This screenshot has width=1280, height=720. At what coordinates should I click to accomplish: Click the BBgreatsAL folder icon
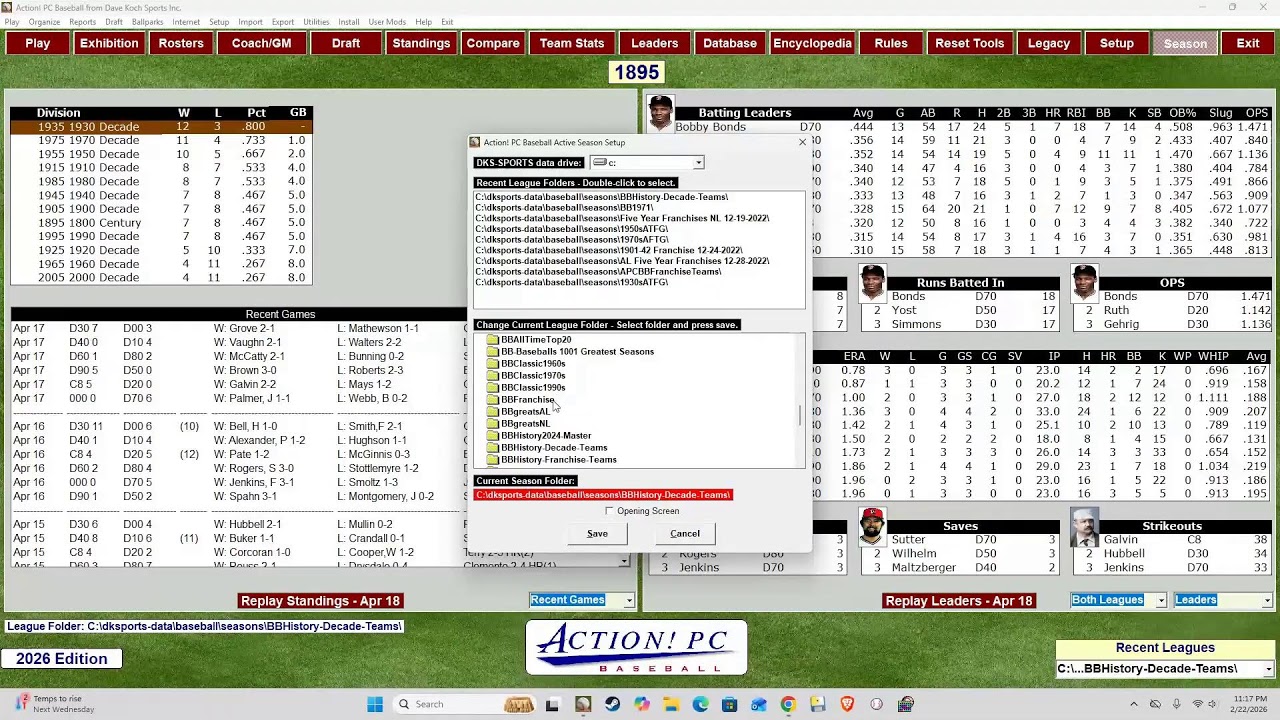492,412
